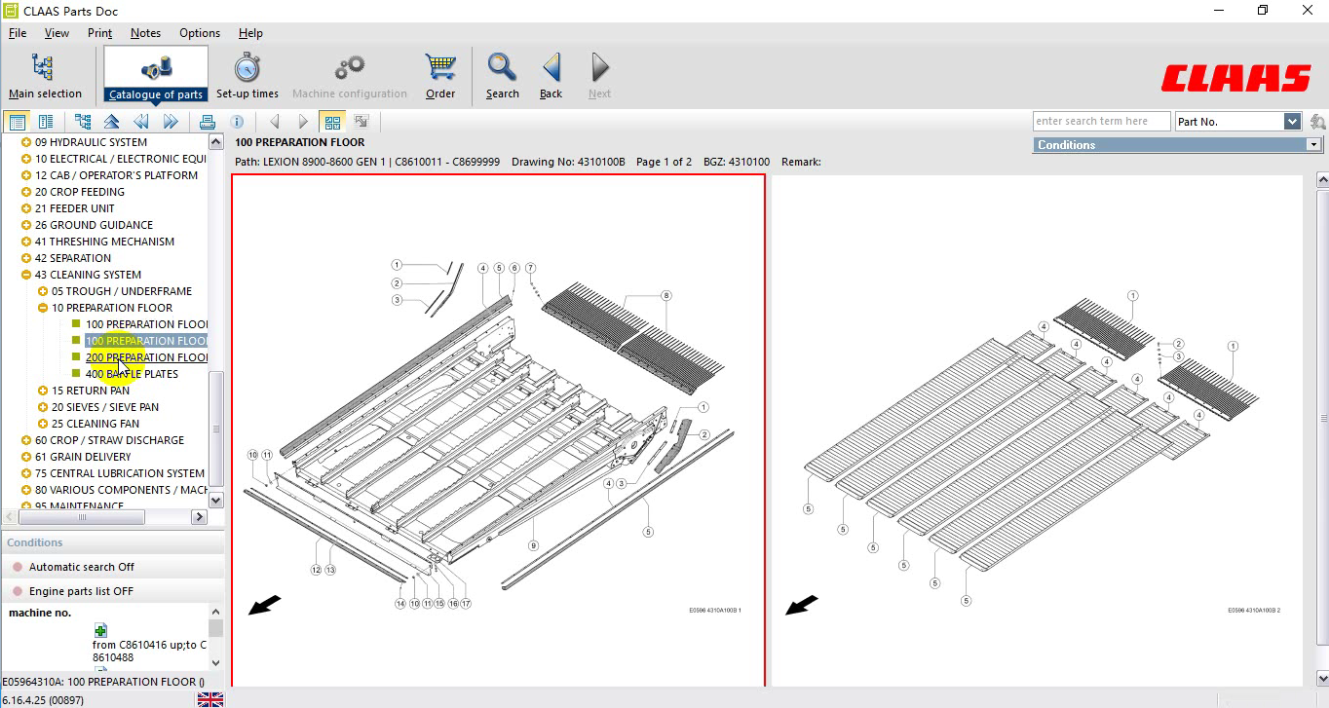
Task: Select the 41 THRESHING MECHANISM tree entry
Action: [x=105, y=242]
